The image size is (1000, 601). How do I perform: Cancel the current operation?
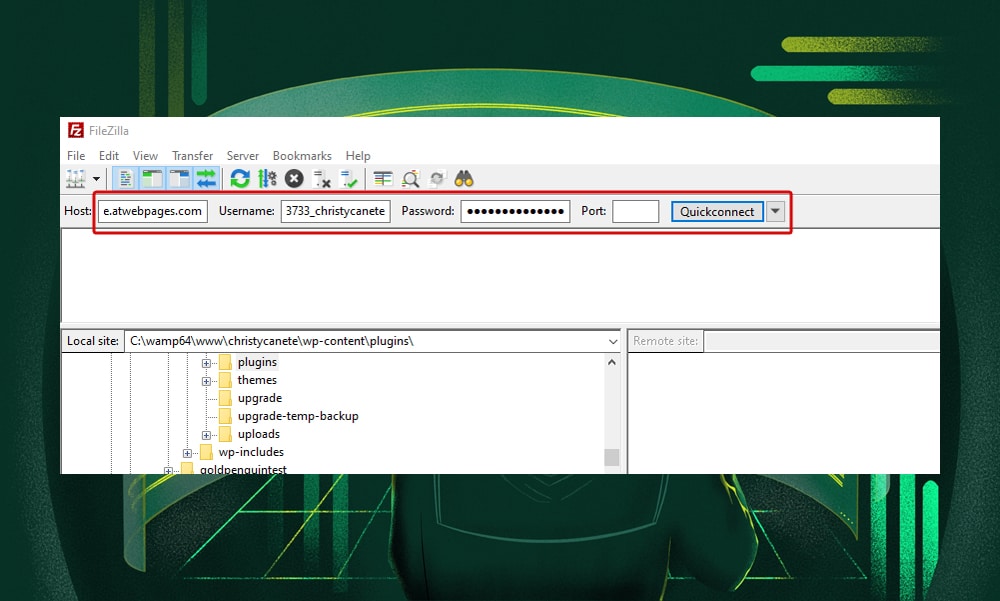coord(293,178)
